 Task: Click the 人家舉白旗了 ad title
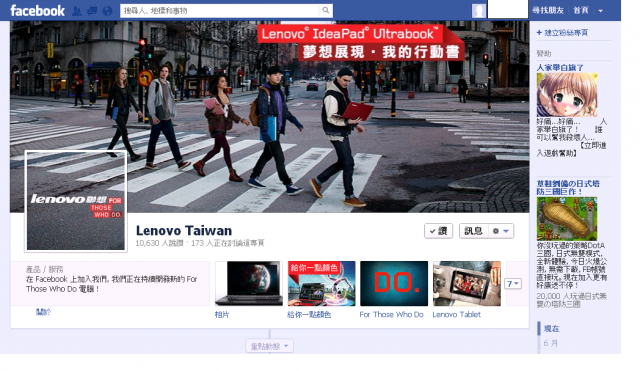560,68
